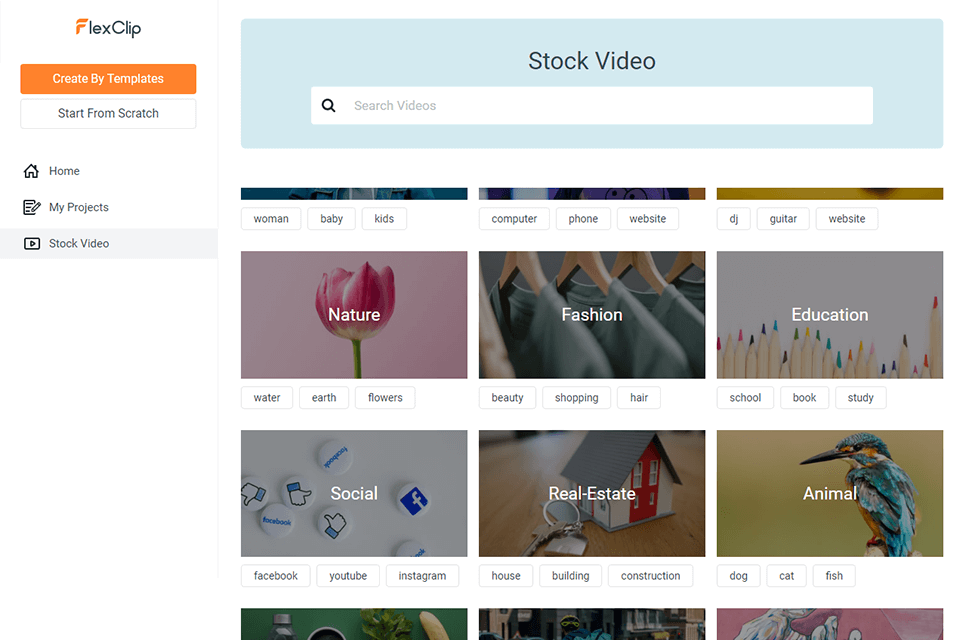Open the Fashion category thumbnail
The image size is (960, 640).
(x=591, y=315)
